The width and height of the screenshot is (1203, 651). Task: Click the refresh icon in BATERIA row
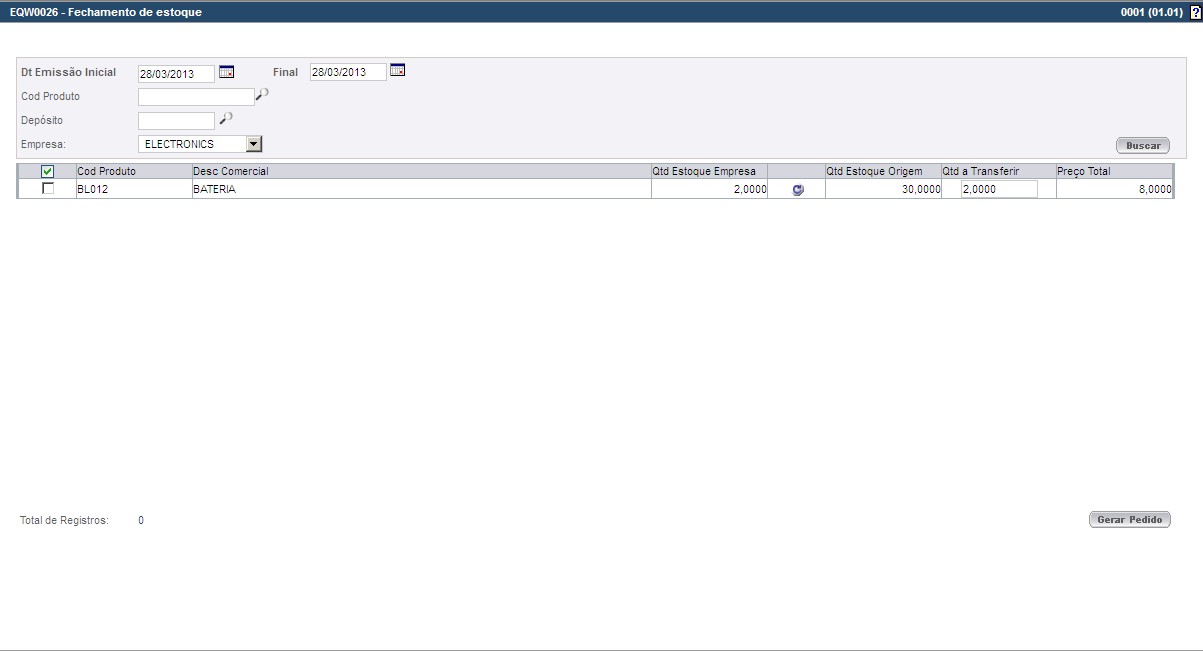pyautogui.click(x=797, y=190)
